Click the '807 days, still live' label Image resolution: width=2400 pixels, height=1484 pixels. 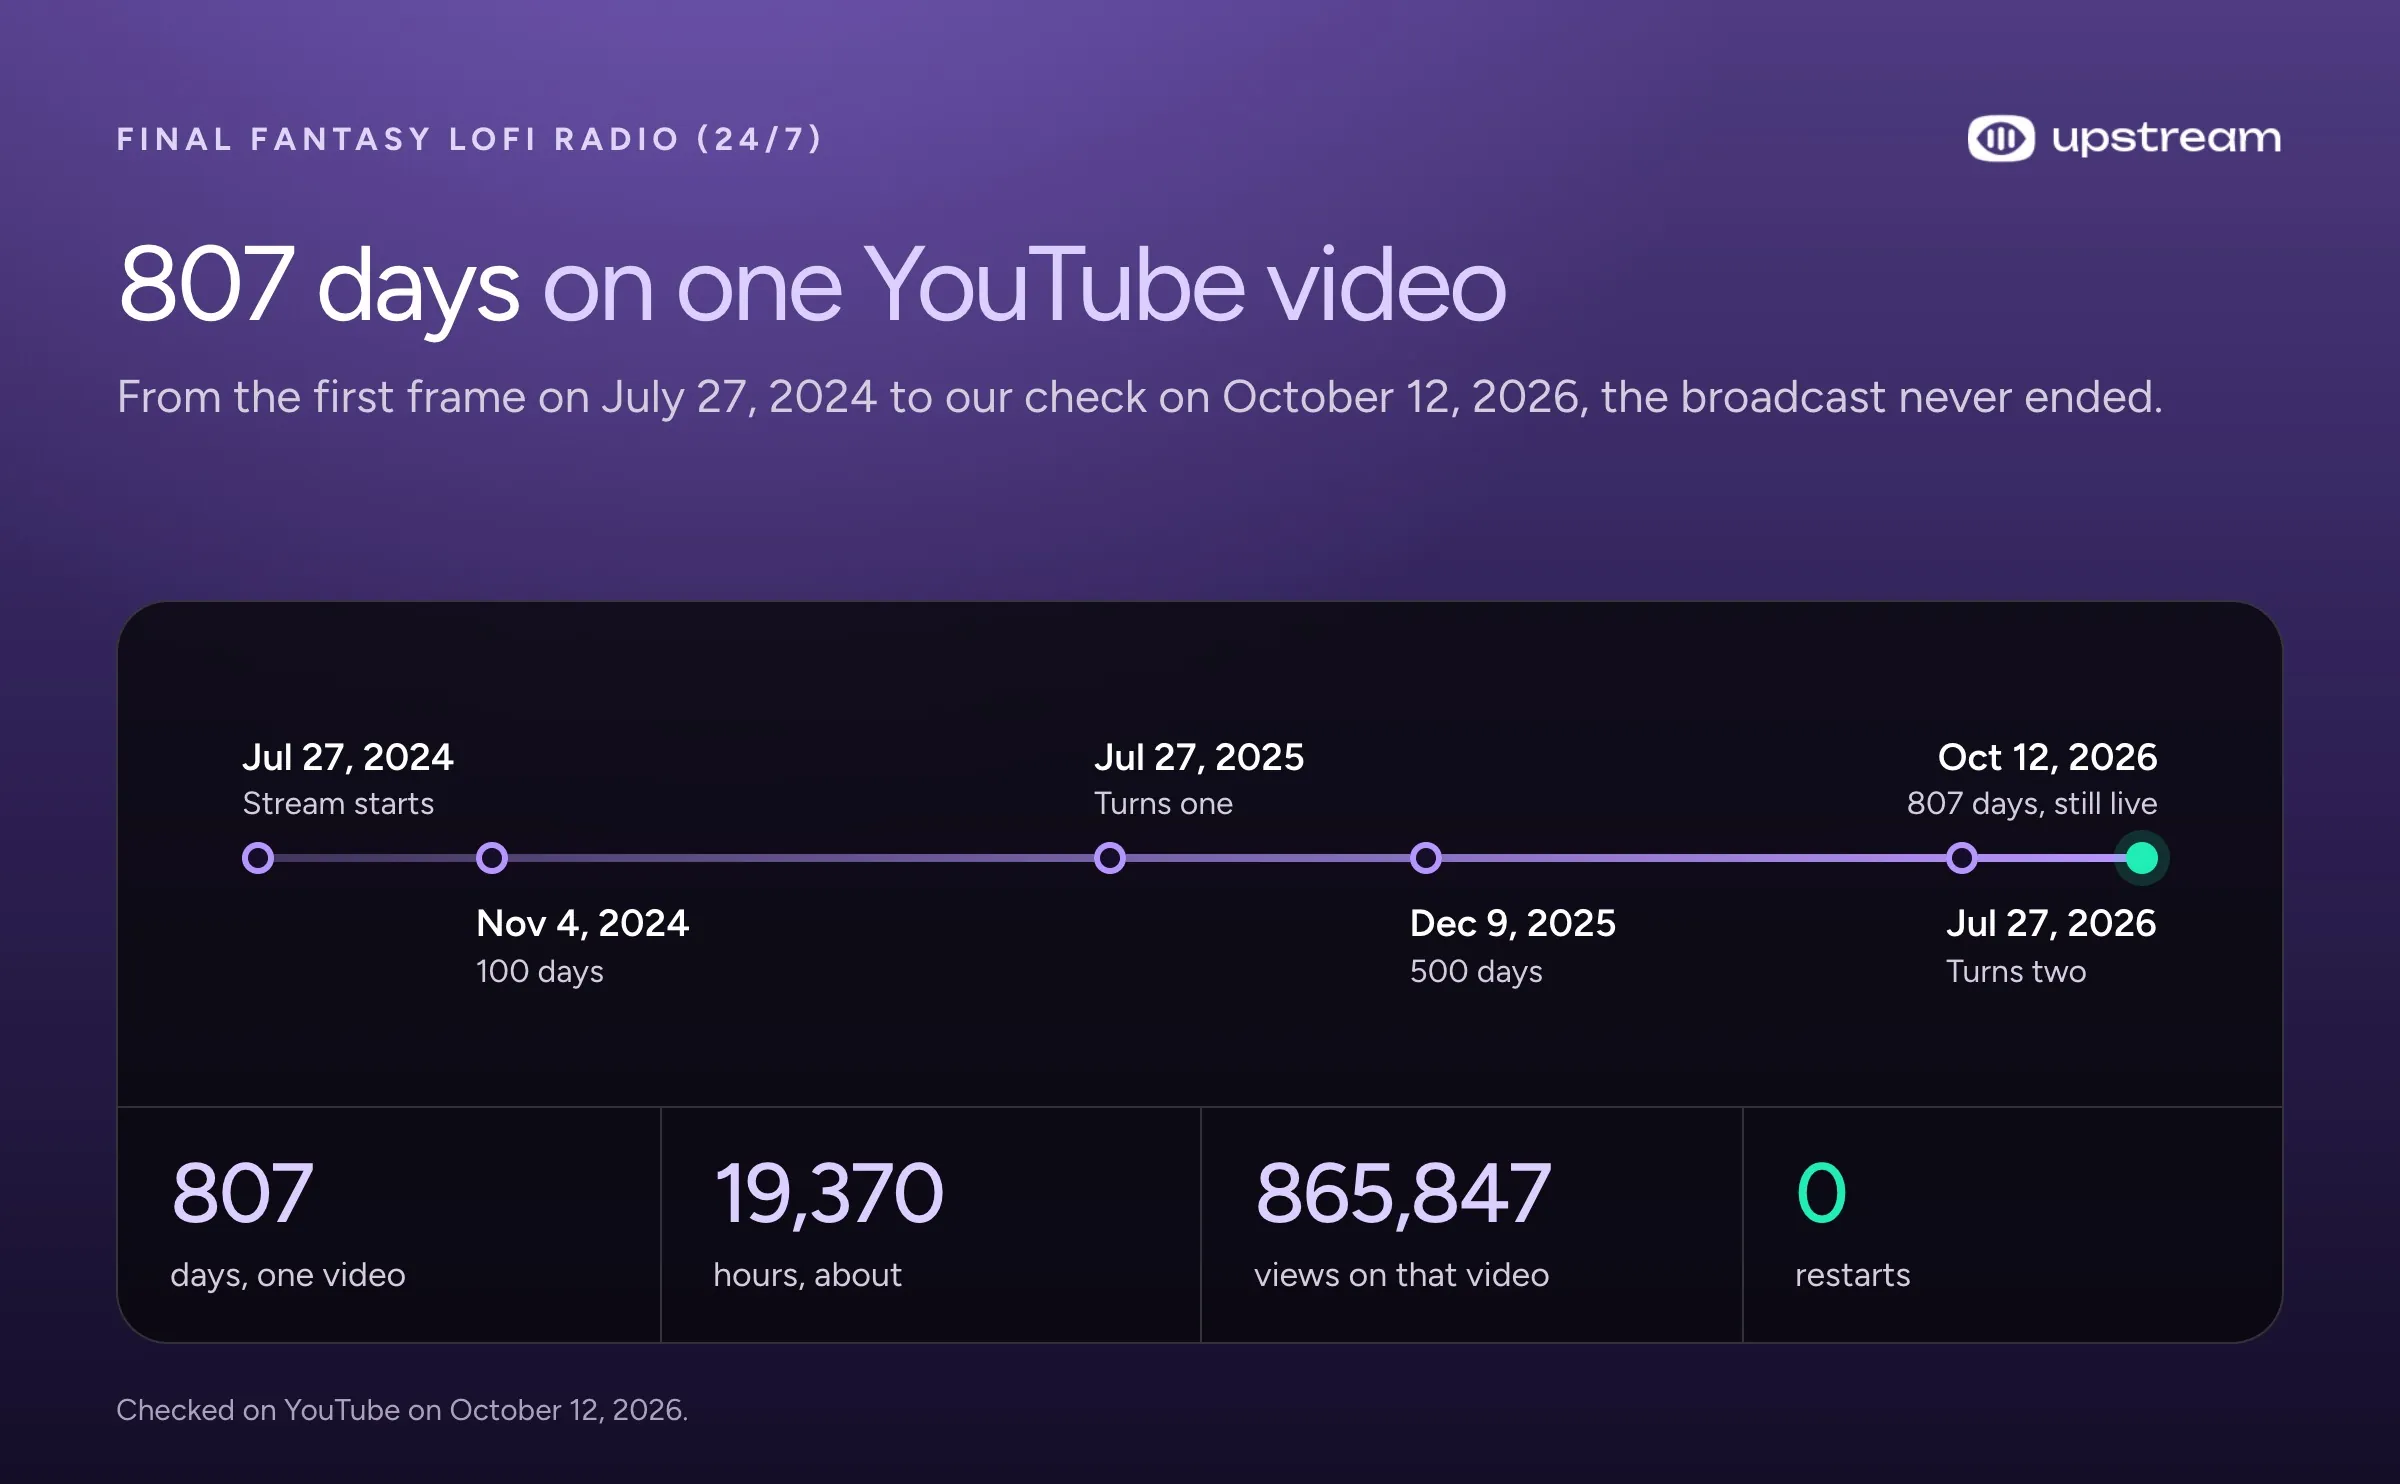click(2032, 803)
